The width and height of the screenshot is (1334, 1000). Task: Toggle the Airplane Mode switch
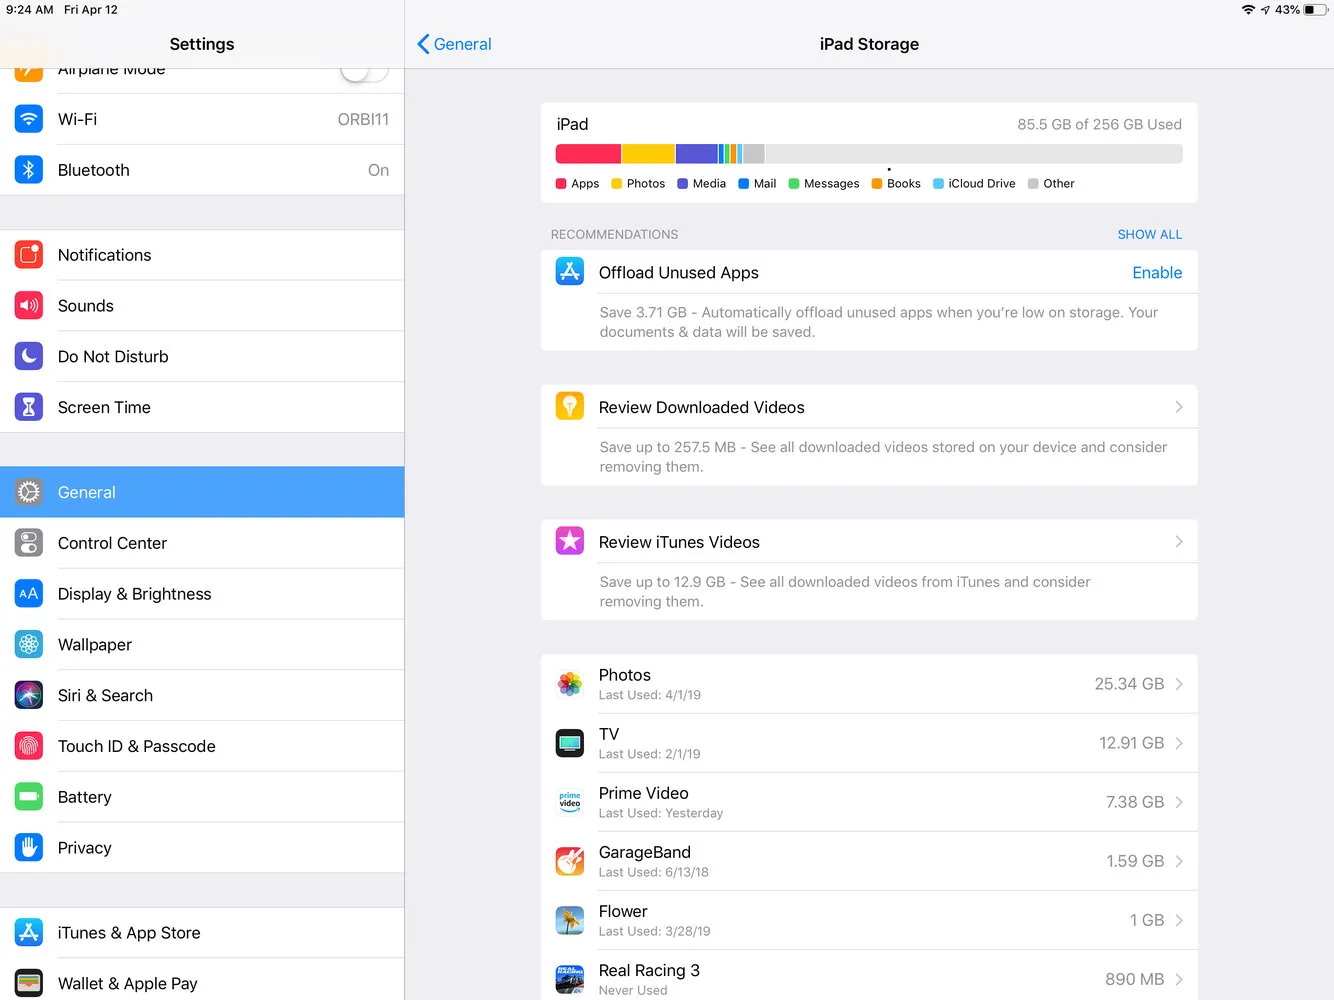(363, 72)
